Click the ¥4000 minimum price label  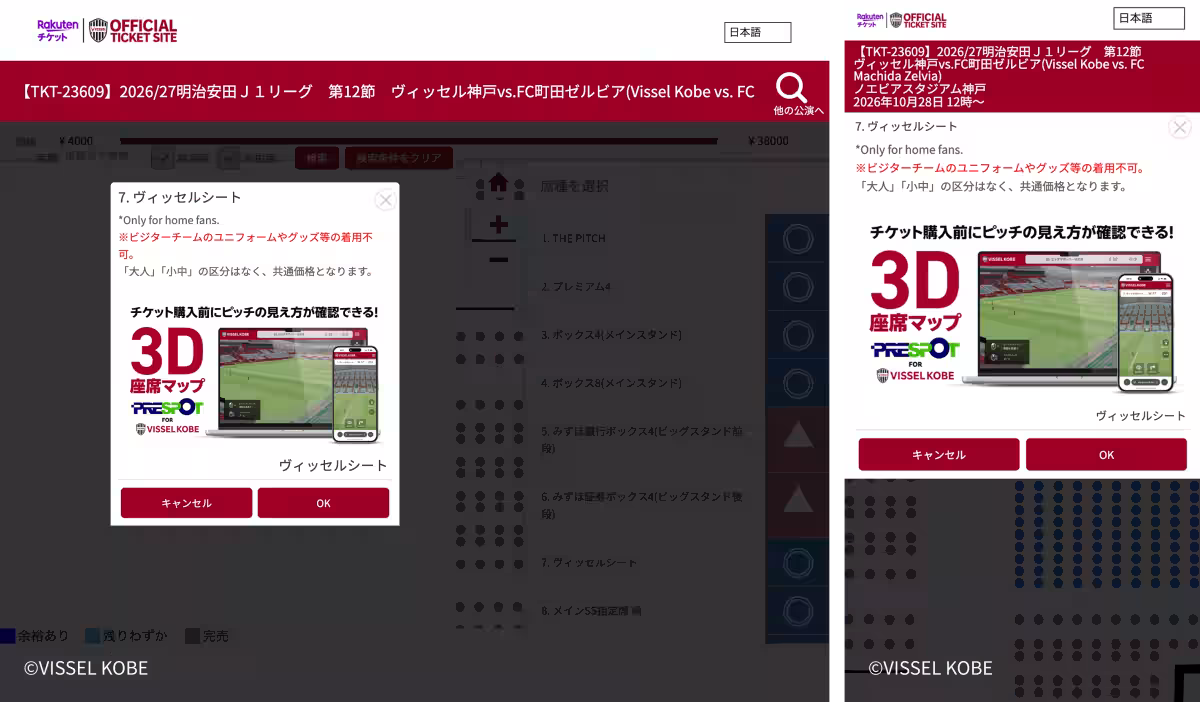[x=76, y=141]
